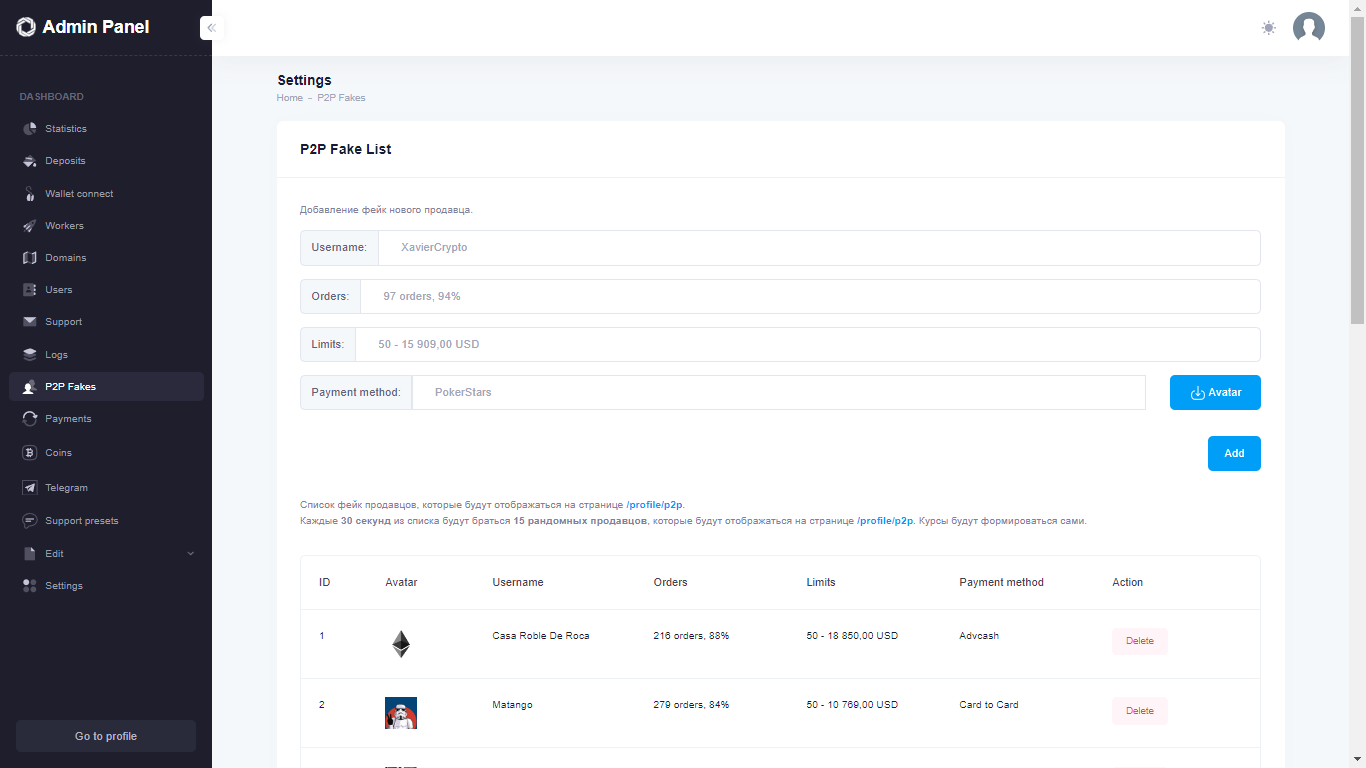The height and width of the screenshot is (768, 1366).
Task: Delete the Casa Roble De Roca entry
Action: tap(1139, 641)
